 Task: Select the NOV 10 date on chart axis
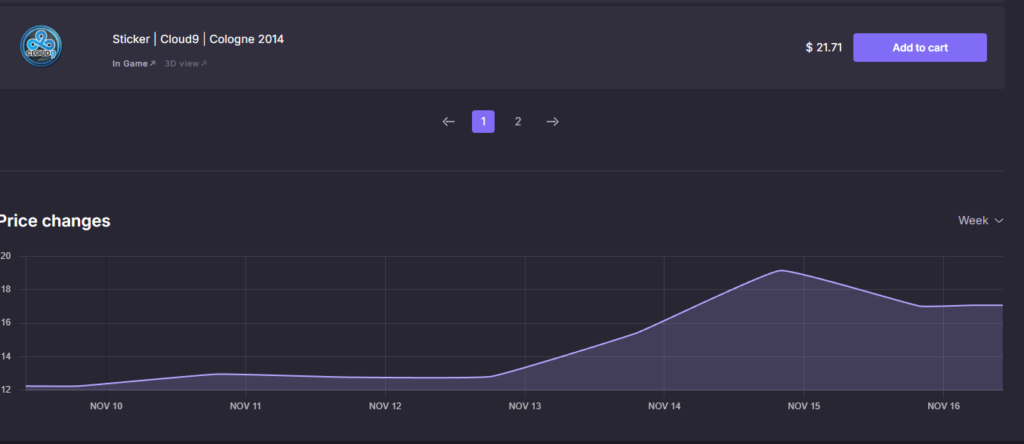[x=106, y=406]
